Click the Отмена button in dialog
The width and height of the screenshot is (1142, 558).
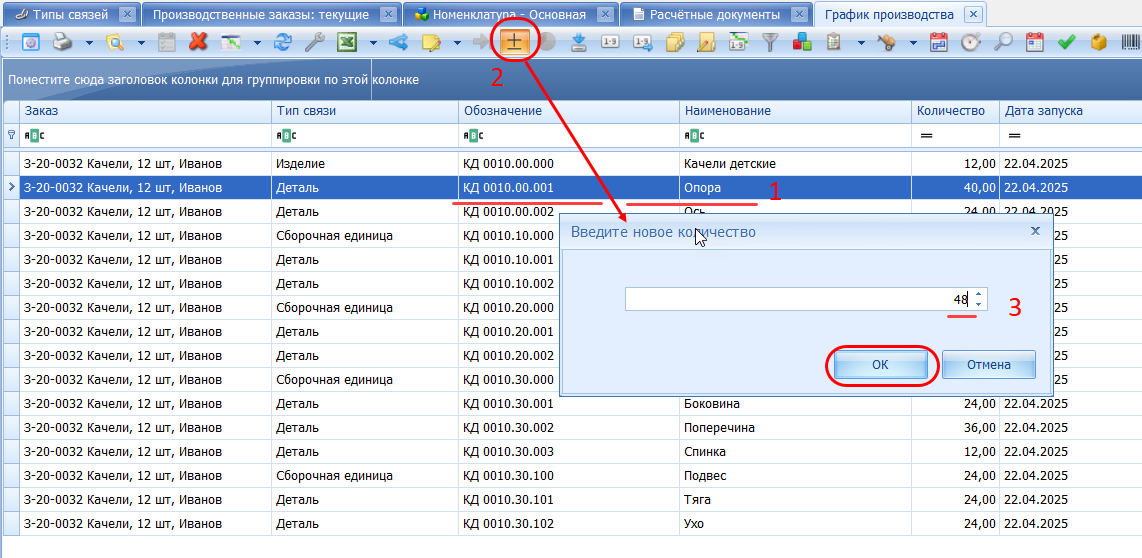[988, 365]
